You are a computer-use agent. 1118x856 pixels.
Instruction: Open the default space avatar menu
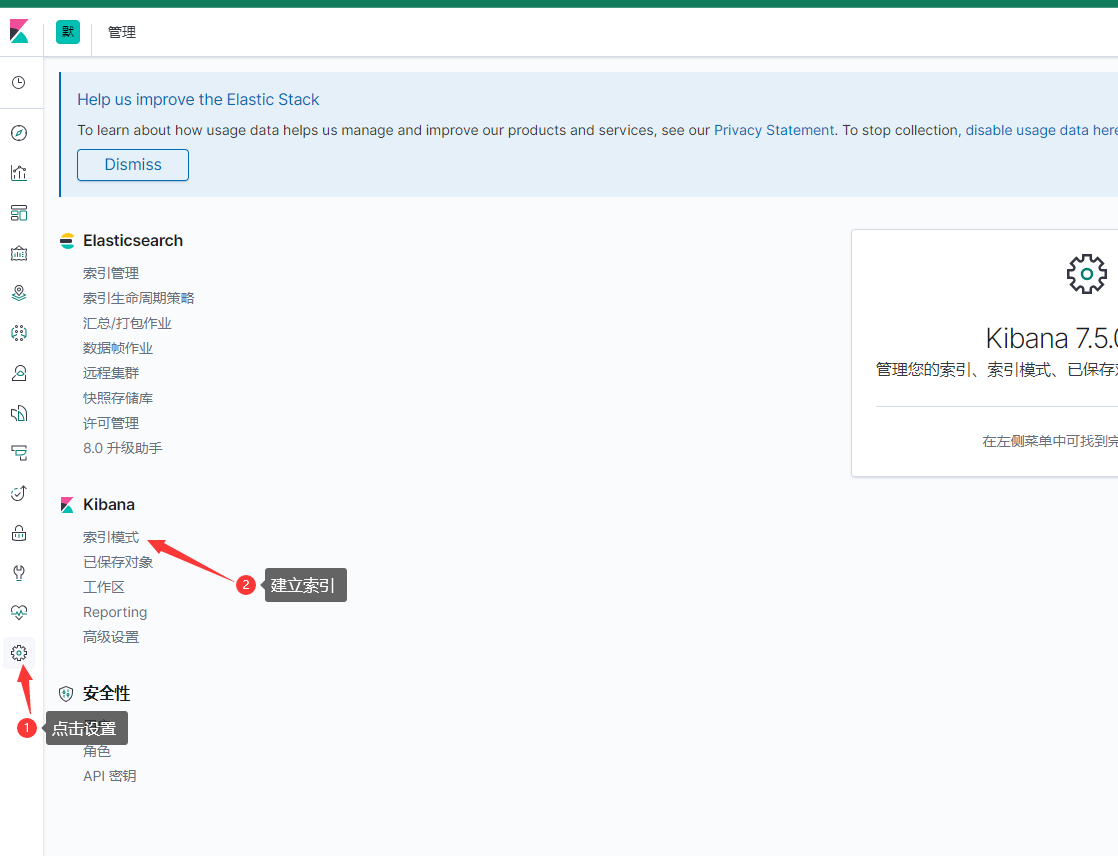pyautogui.click(x=68, y=32)
